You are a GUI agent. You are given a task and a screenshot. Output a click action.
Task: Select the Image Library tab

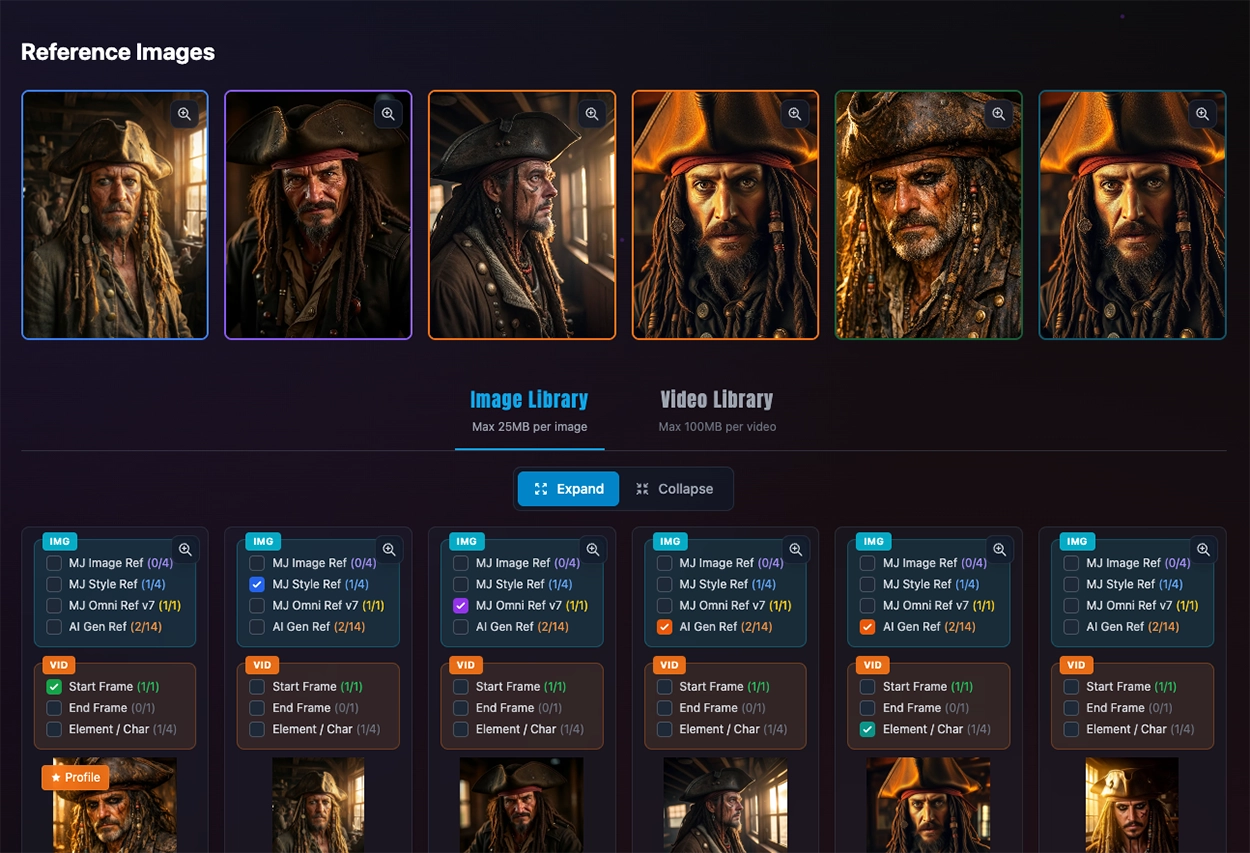coord(529,400)
